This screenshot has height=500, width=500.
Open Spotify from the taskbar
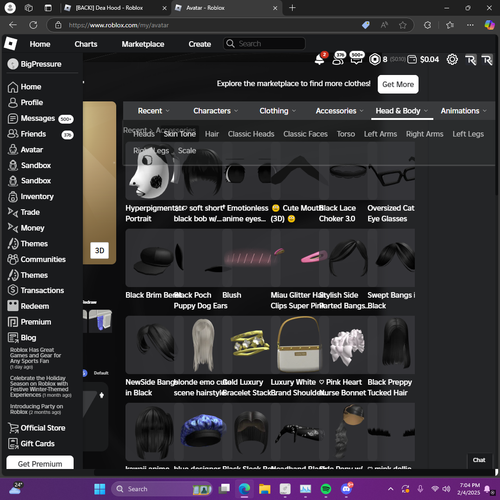click(326, 489)
